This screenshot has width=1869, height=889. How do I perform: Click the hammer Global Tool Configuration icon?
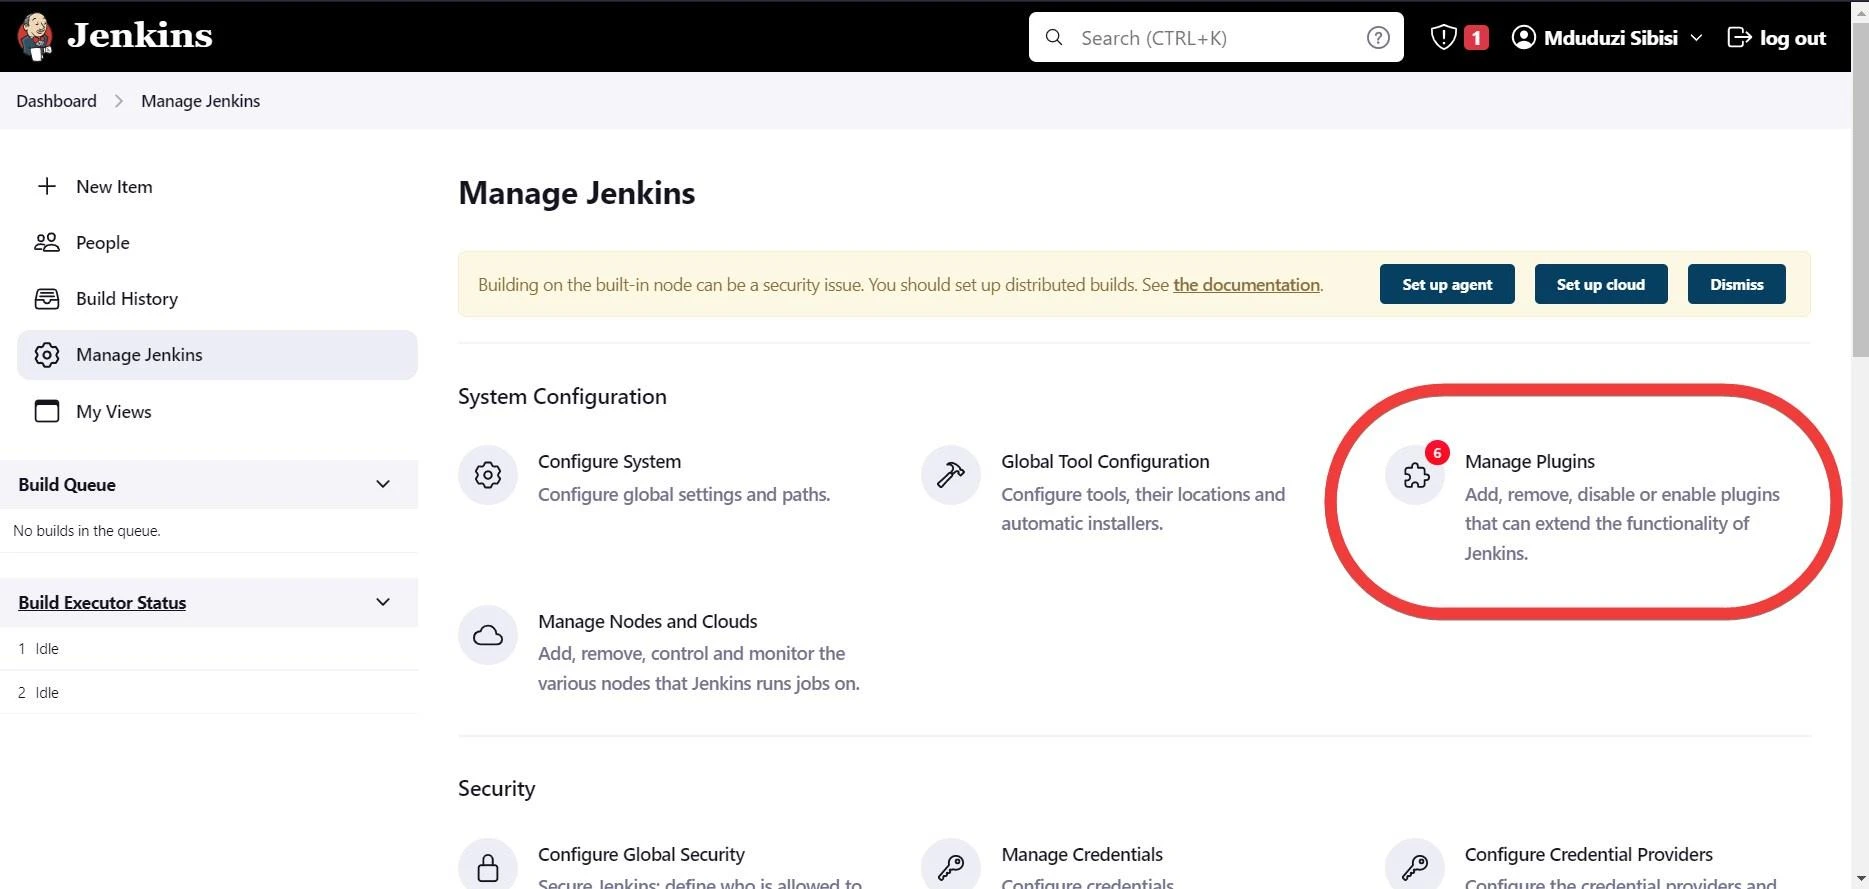pos(951,475)
